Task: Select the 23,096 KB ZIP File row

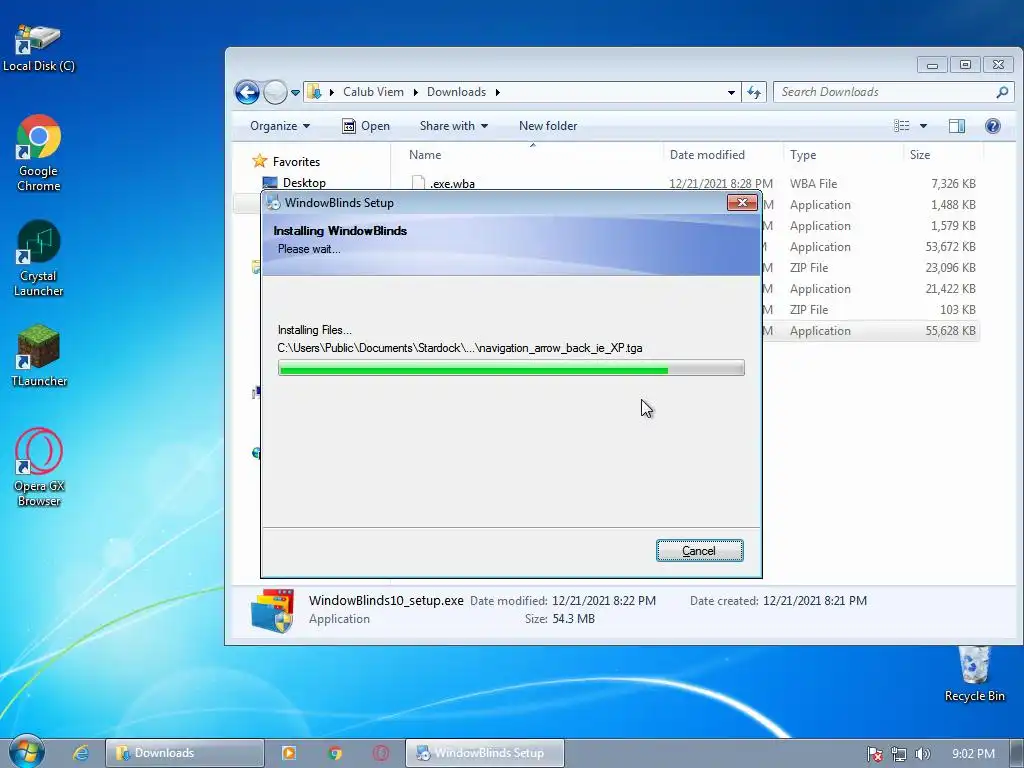Action: [x=870, y=268]
